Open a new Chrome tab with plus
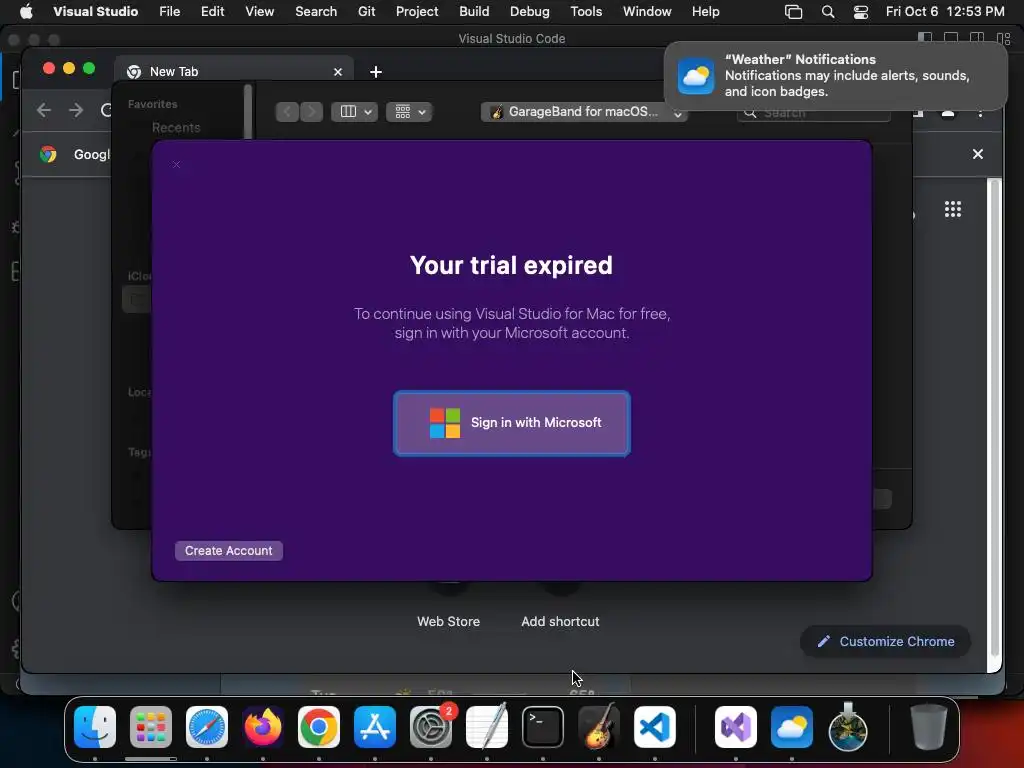The image size is (1024, 768). [376, 72]
